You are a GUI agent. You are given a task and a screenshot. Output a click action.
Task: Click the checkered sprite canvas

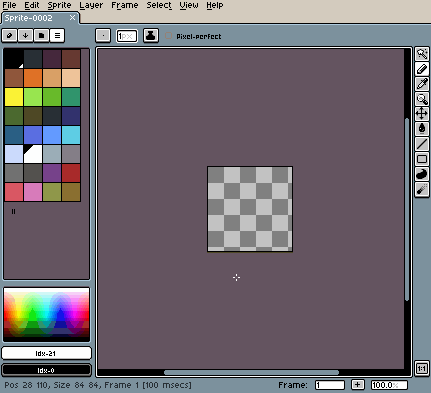[250, 209]
